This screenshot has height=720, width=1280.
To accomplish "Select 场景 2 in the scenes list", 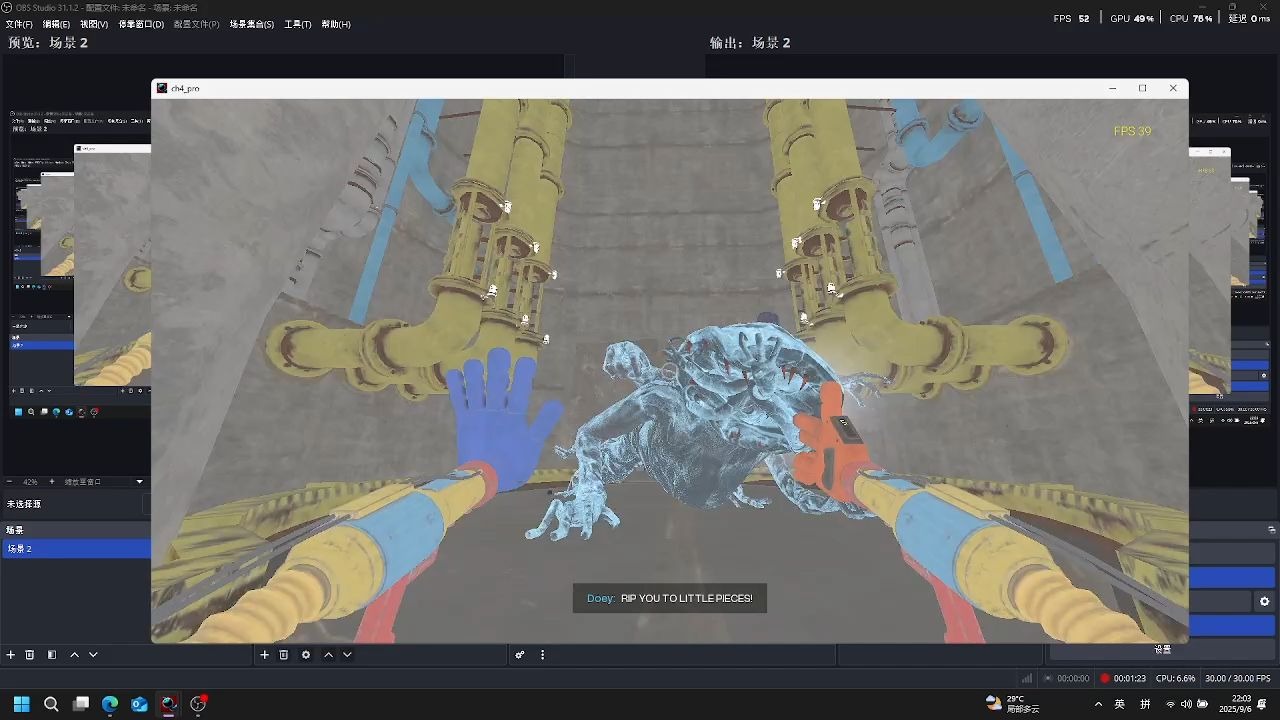I will click(76, 549).
